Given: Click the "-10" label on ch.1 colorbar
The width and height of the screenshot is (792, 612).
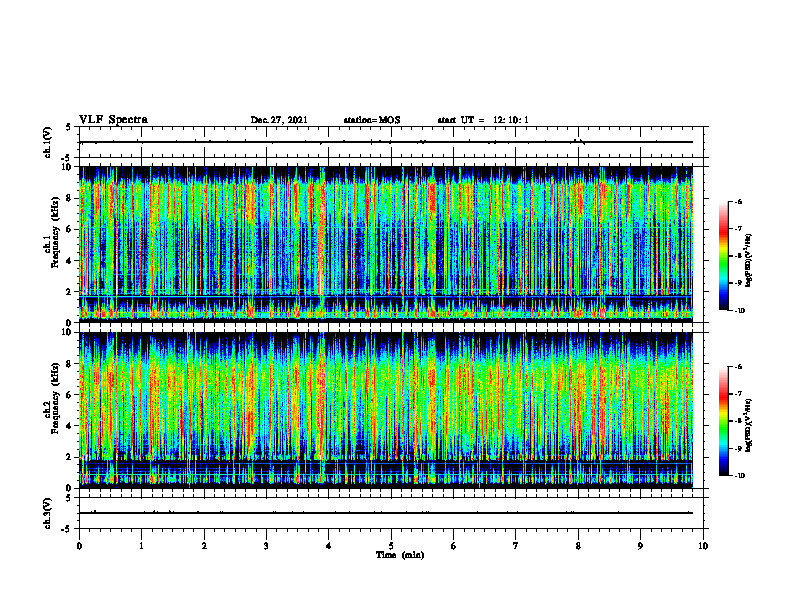Looking at the screenshot, I should pyautogui.click(x=740, y=311).
